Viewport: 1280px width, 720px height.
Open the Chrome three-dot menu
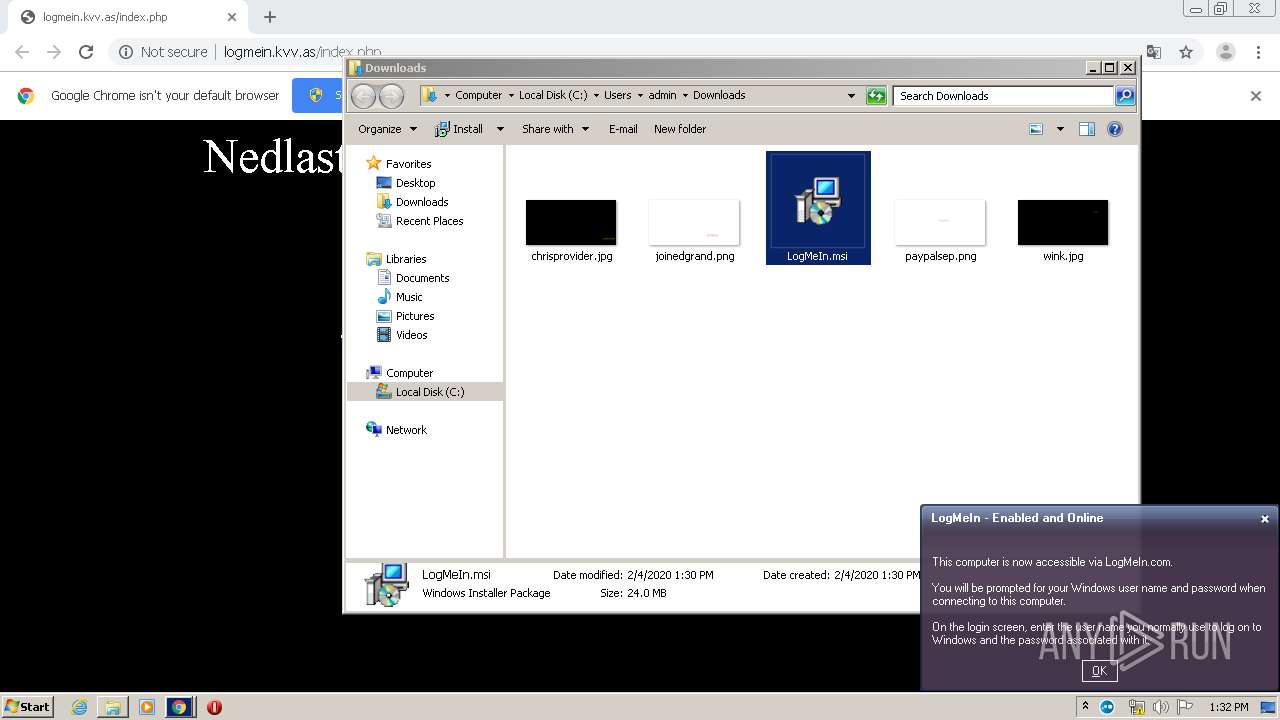point(1259,52)
